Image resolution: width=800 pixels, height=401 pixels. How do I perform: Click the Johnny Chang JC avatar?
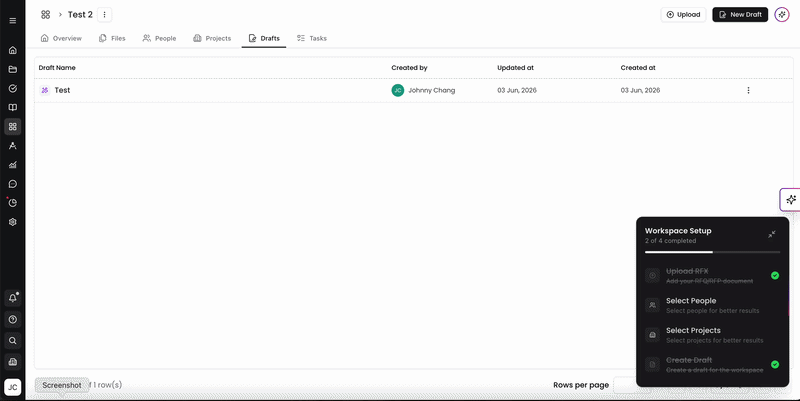(x=397, y=90)
